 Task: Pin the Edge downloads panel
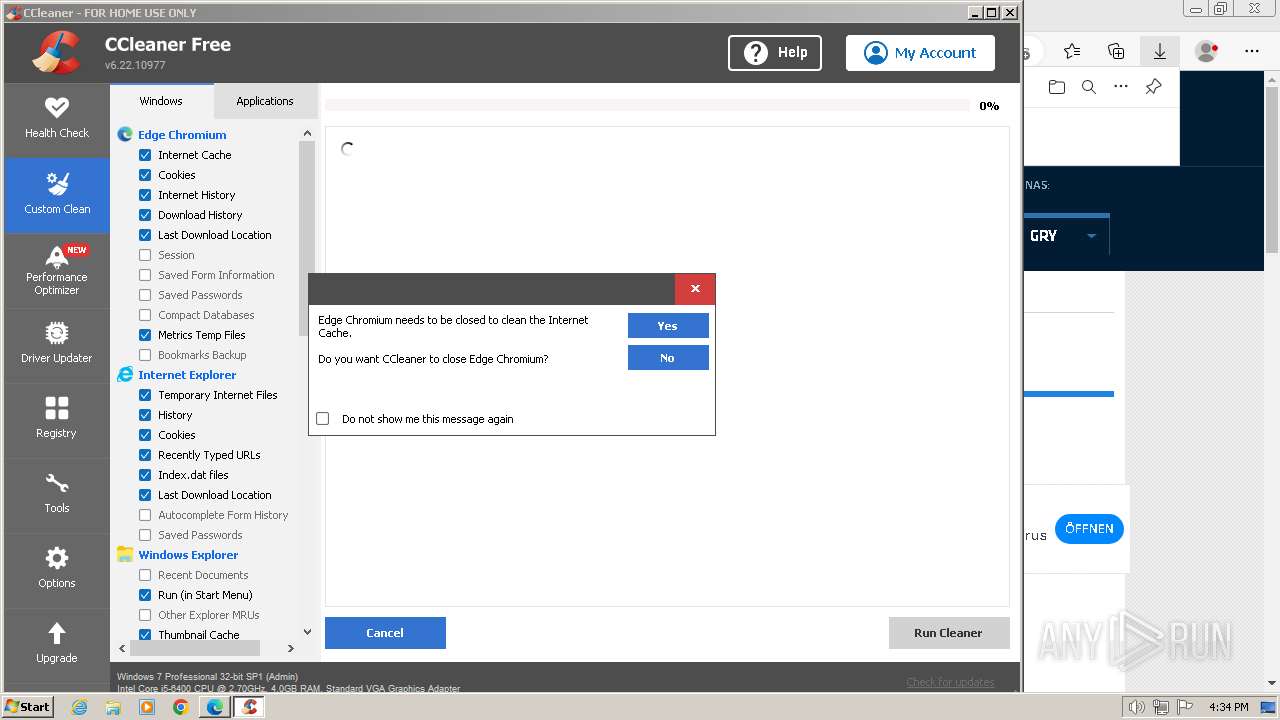click(1153, 87)
